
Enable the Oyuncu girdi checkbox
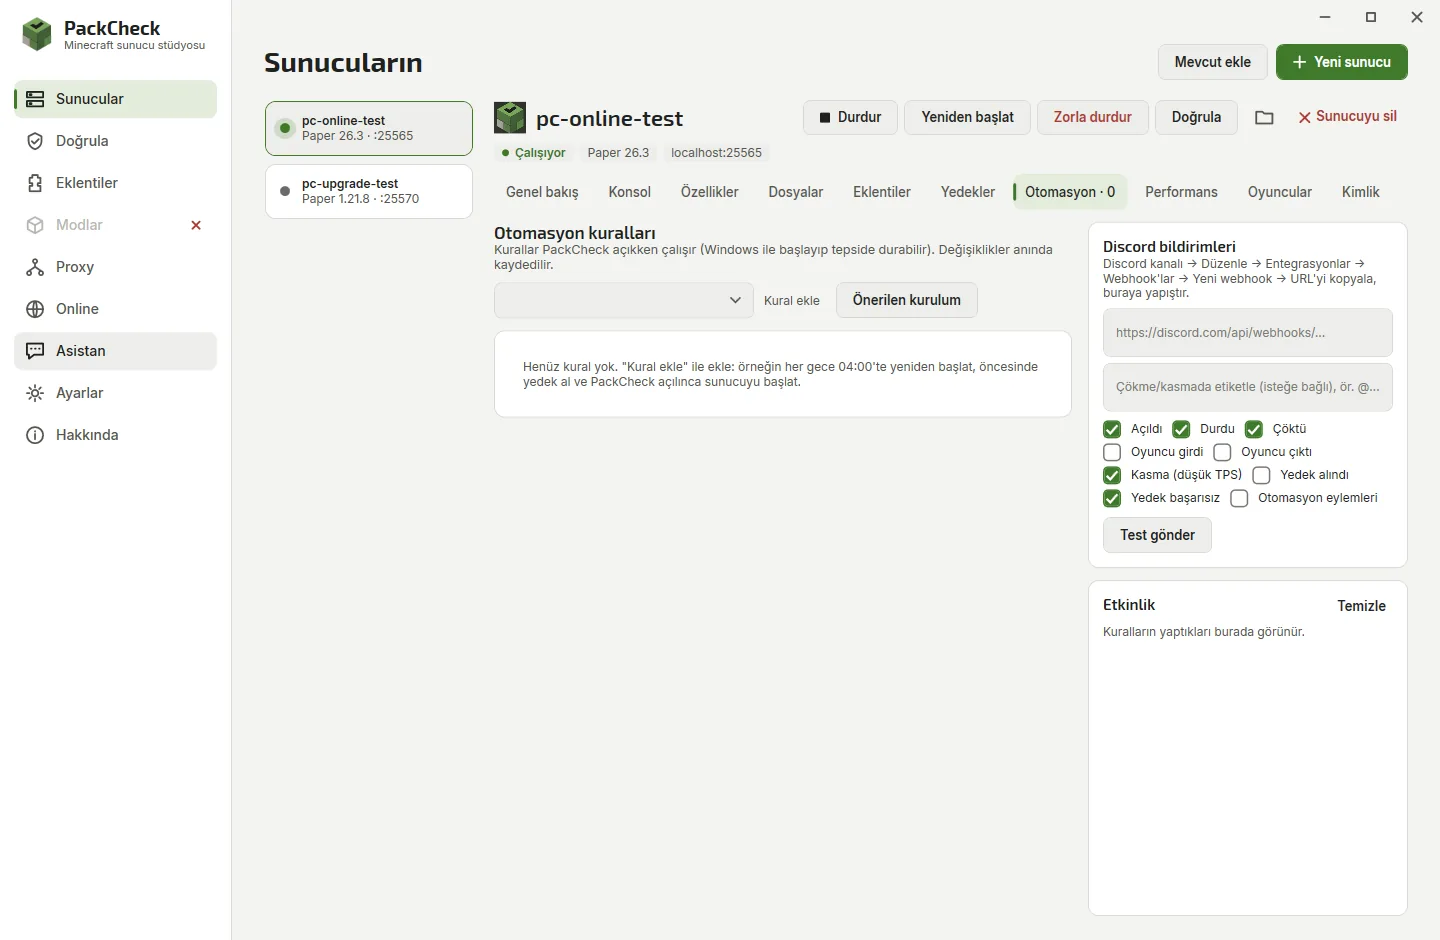1112,452
